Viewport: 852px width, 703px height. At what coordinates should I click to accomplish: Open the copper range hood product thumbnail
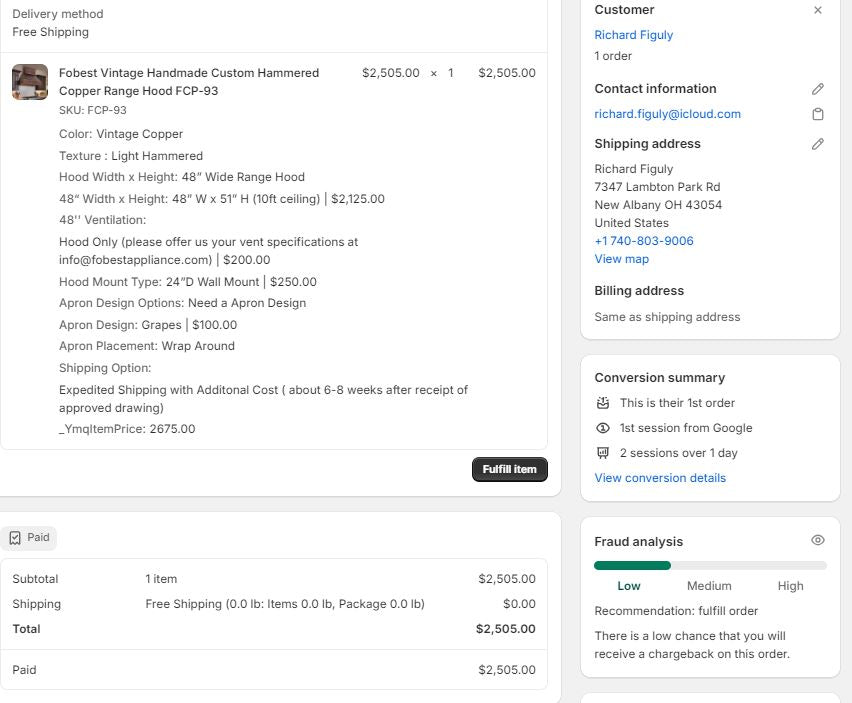[30, 82]
